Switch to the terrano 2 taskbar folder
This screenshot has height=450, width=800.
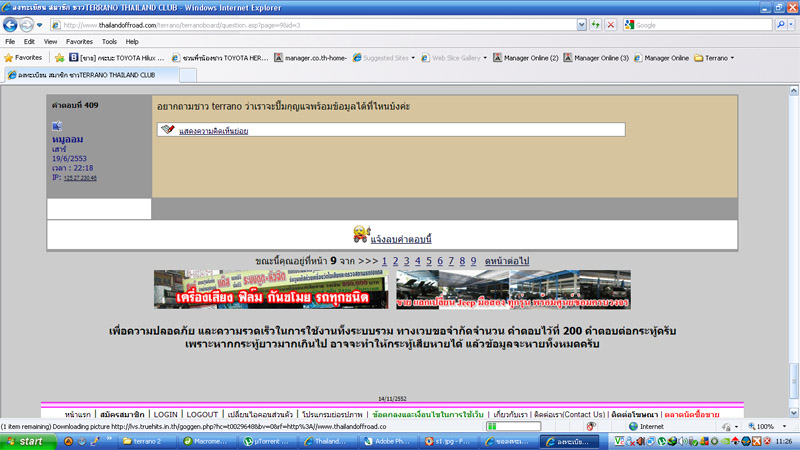point(146,441)
